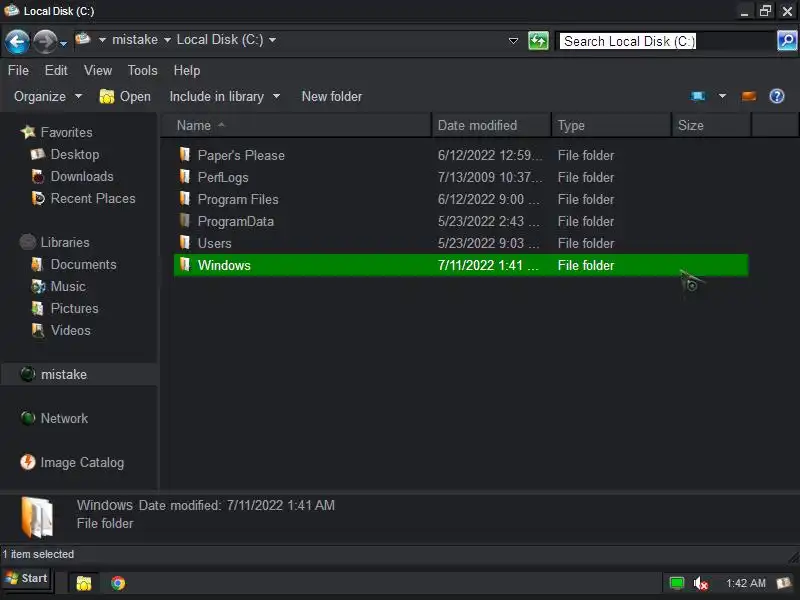Click the large folder thumbnail in details pane
The width and height of the screenshot is (800, 600).
click(x=37, y=517)
